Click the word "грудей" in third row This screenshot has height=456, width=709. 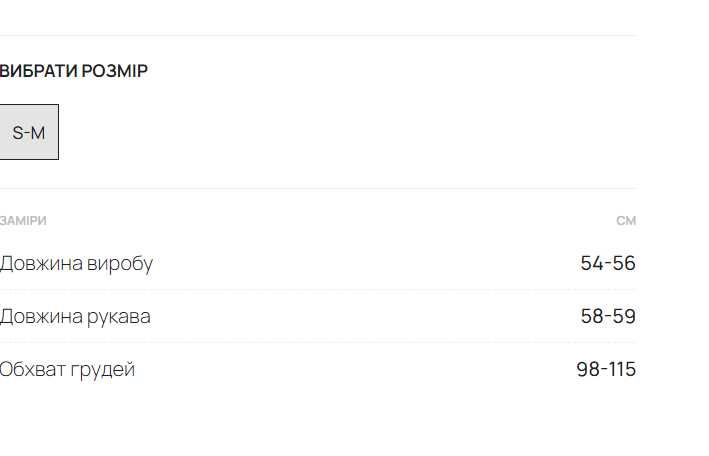[103, 370]
